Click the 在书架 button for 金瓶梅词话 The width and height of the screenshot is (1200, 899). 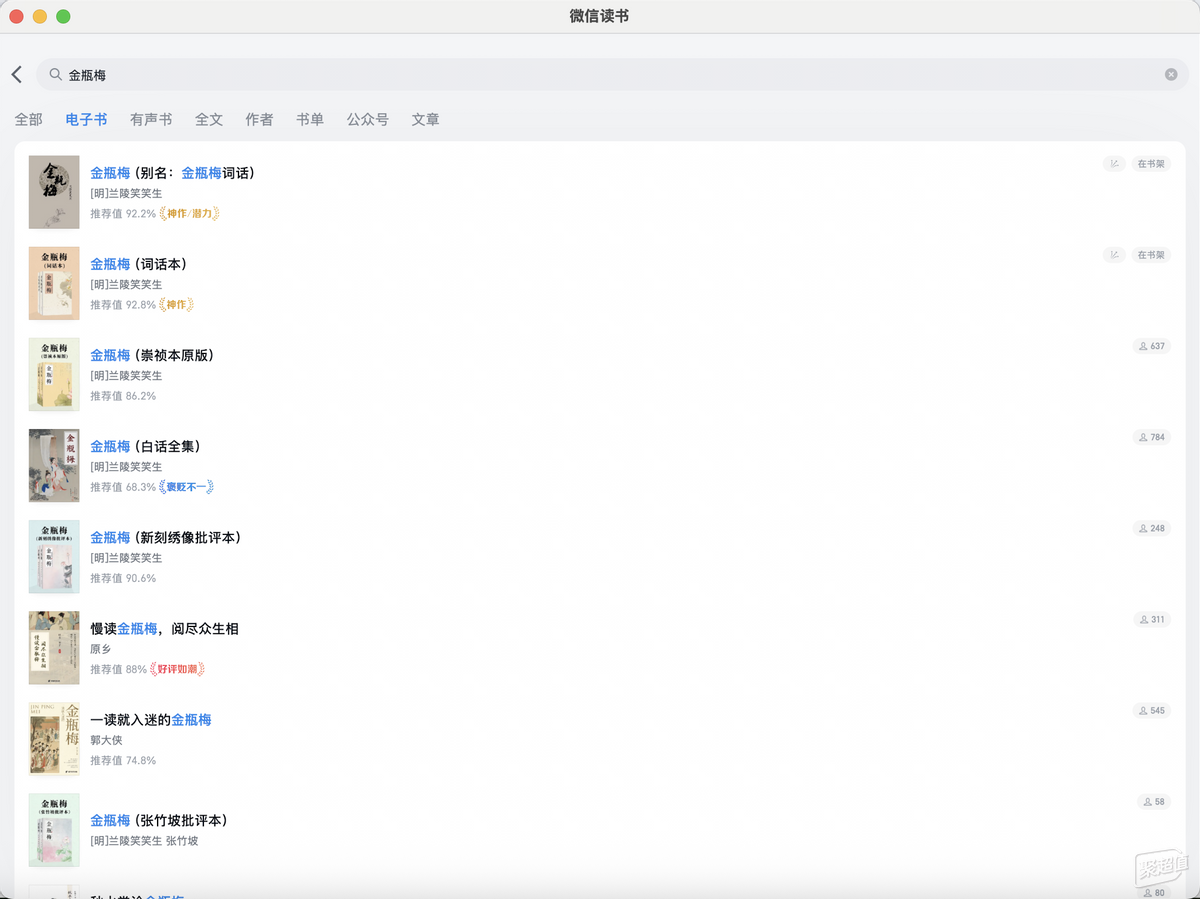click(x=1151, y=164)
